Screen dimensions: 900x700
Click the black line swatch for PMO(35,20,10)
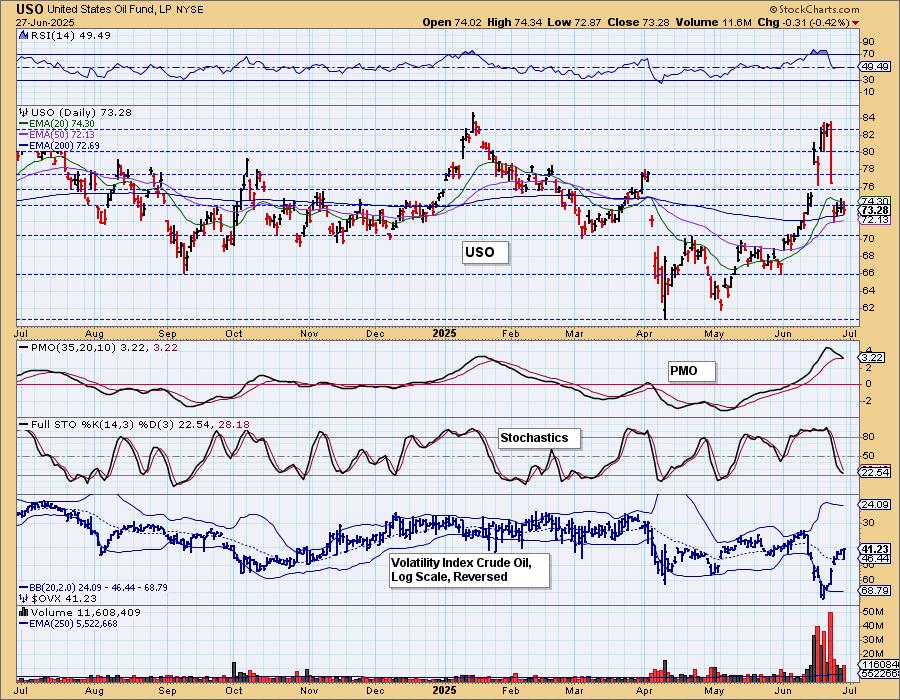coord(23,348)
